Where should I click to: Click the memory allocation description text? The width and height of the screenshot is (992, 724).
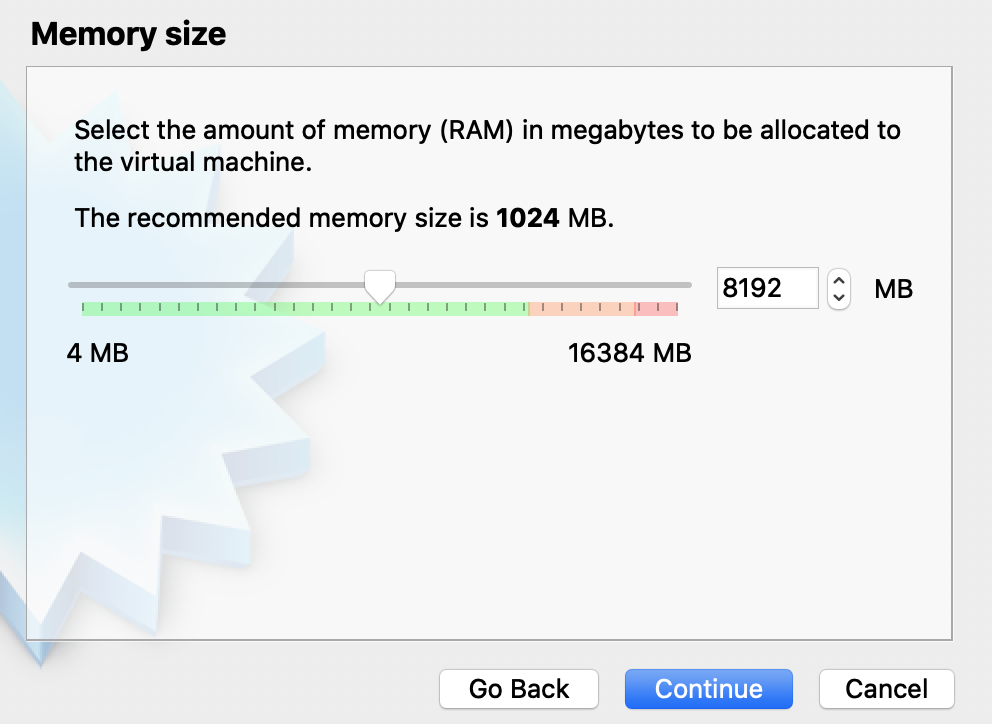[487, 146]
